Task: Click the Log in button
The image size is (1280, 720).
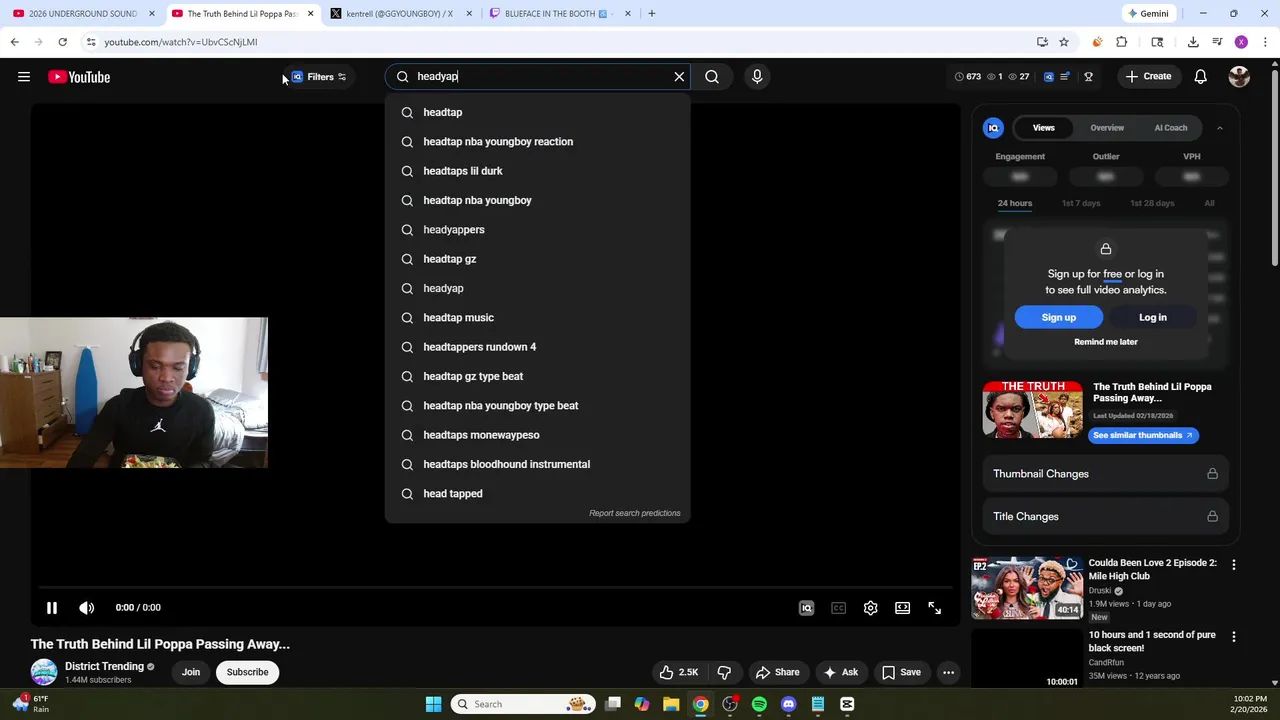Action: 1152,317
